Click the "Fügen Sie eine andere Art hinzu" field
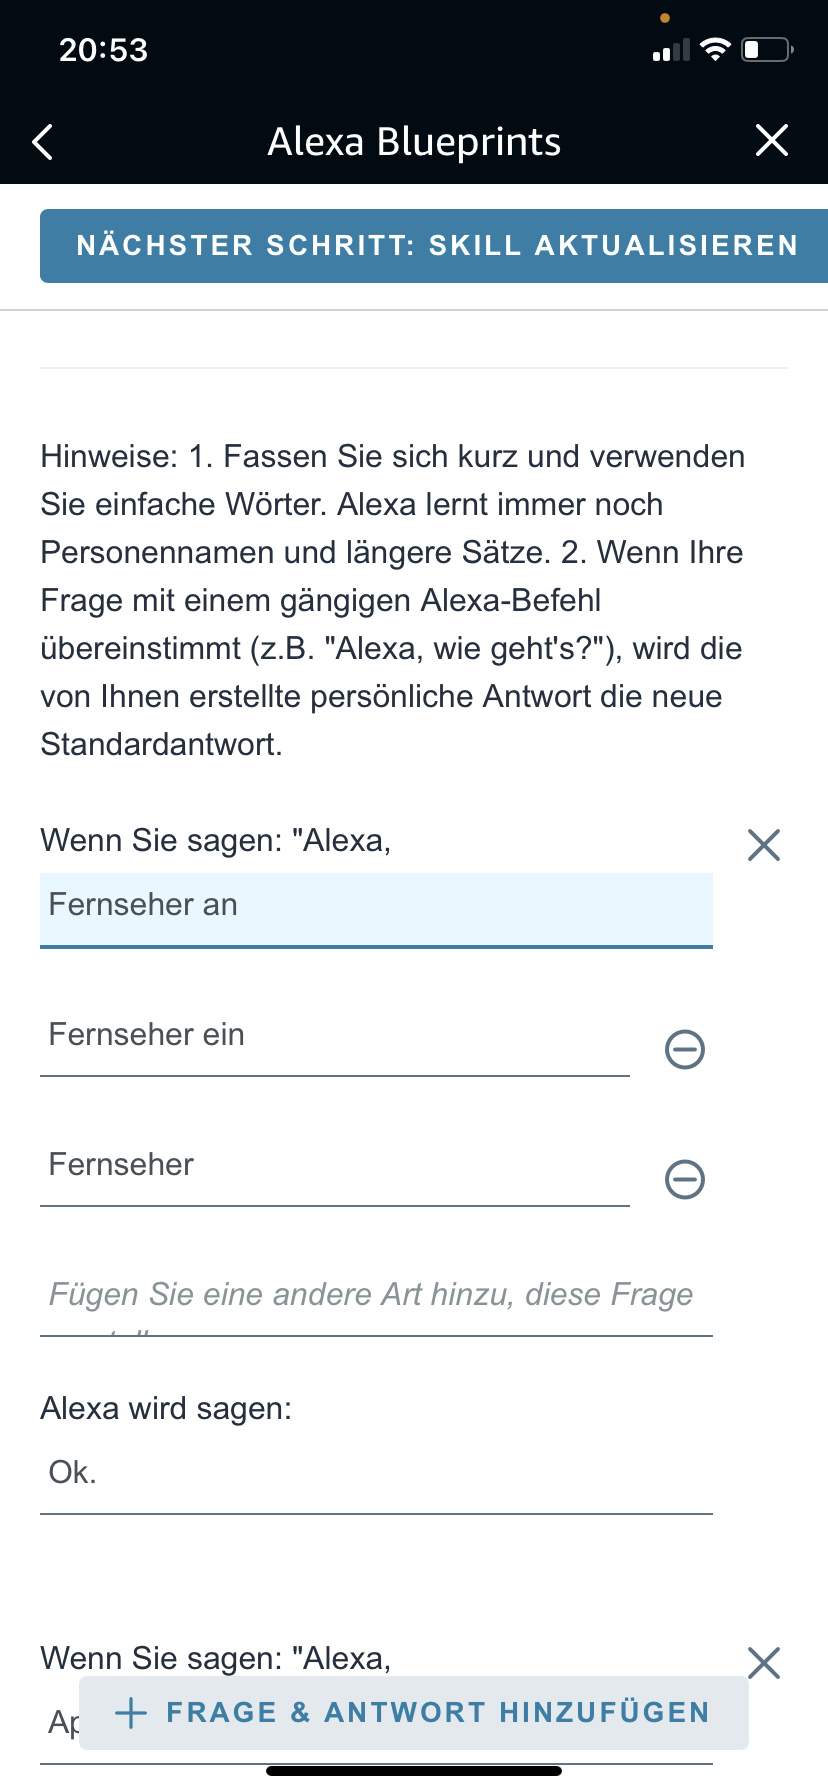This screenshot has height=1792, width=828. click(x=376, y=1297)
